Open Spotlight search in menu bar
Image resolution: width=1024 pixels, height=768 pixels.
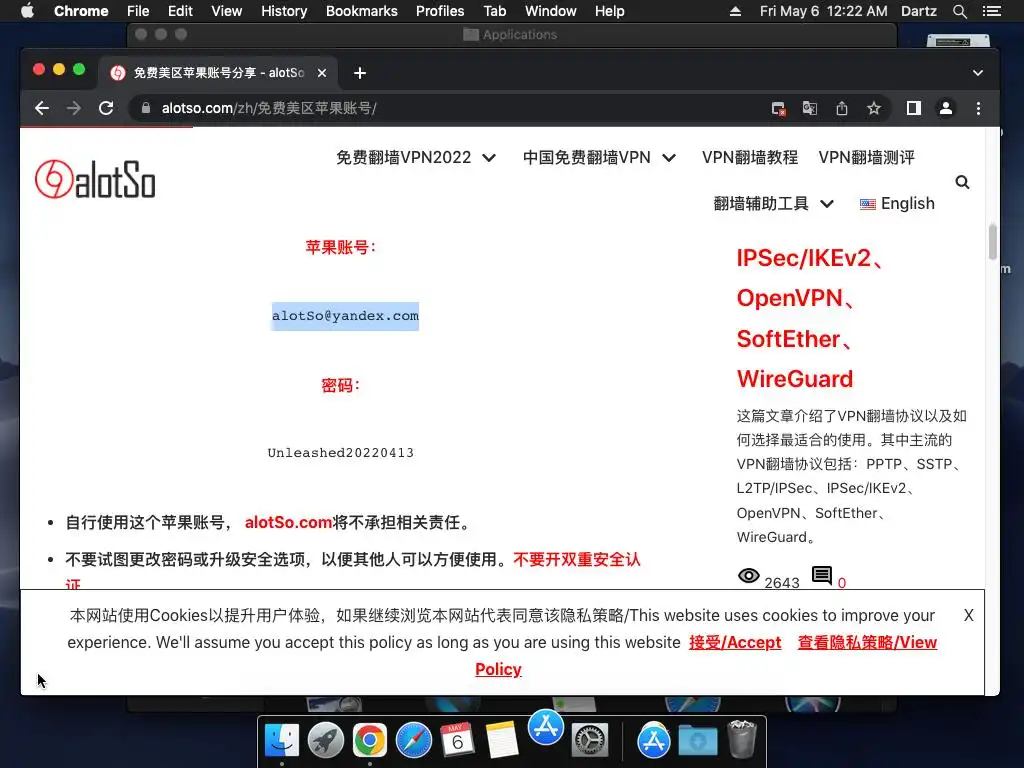(x=959, y=11)
